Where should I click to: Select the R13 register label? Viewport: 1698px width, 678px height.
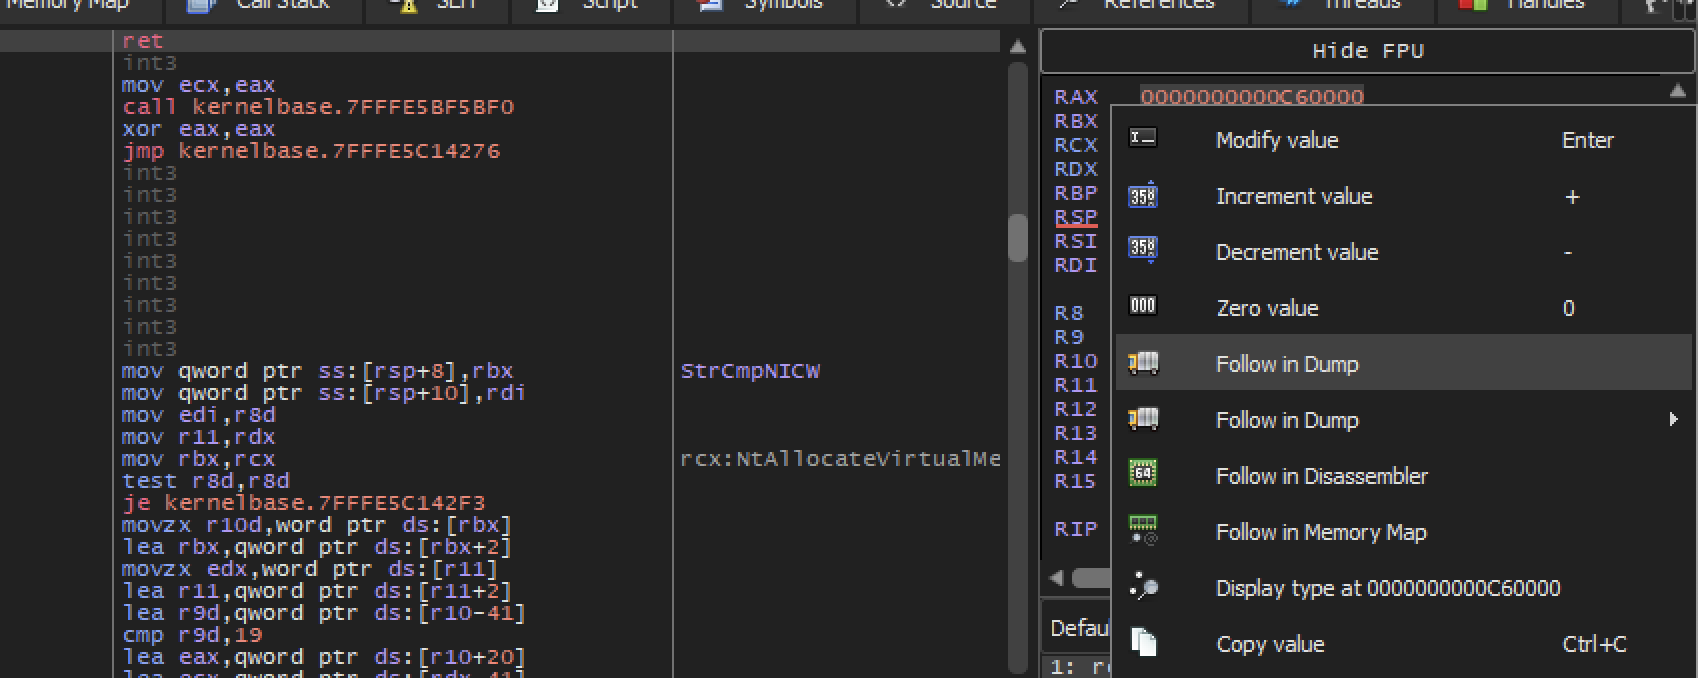tap(1076, 433)
